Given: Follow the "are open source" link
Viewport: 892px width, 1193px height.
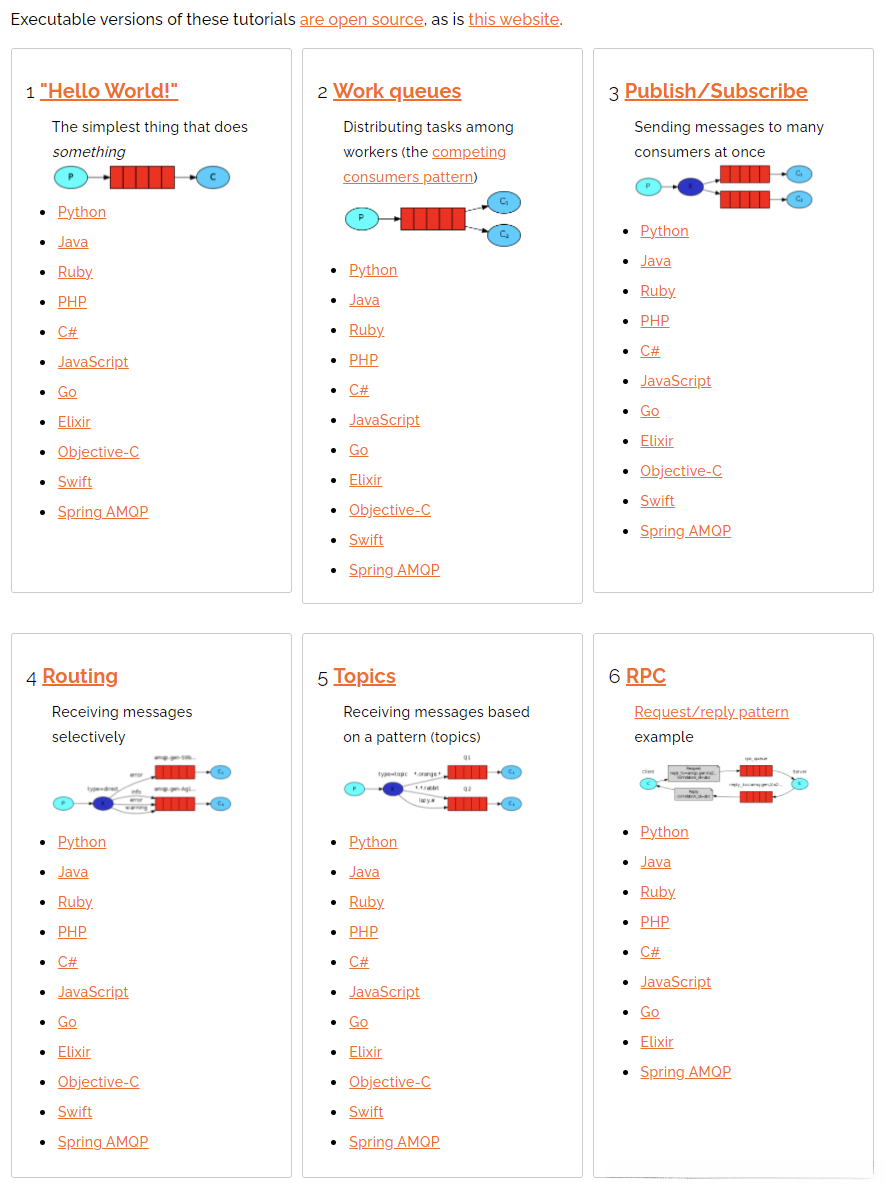Looking at the screenshot, I should pos(361,19).
